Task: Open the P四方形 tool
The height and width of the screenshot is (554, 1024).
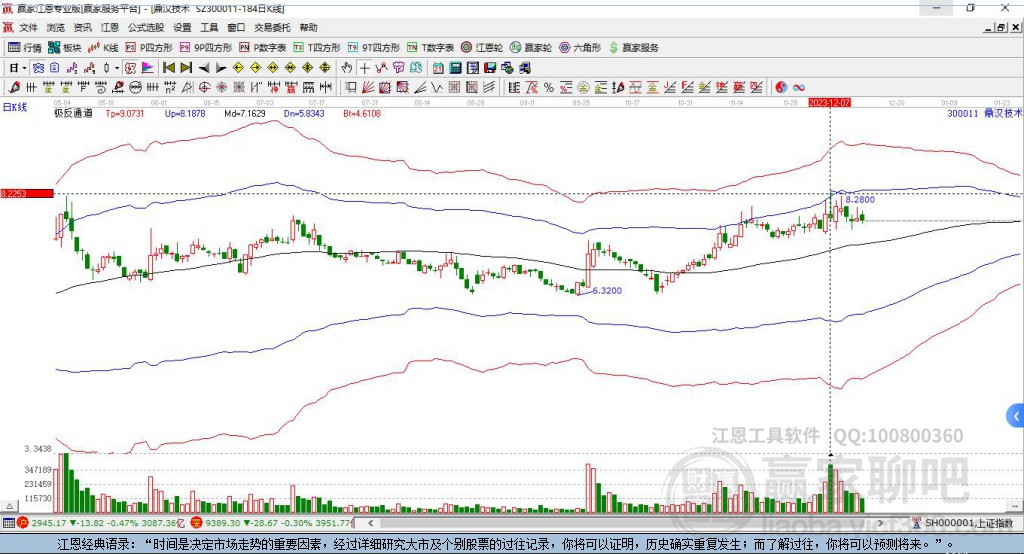Action: coord(149,48)
